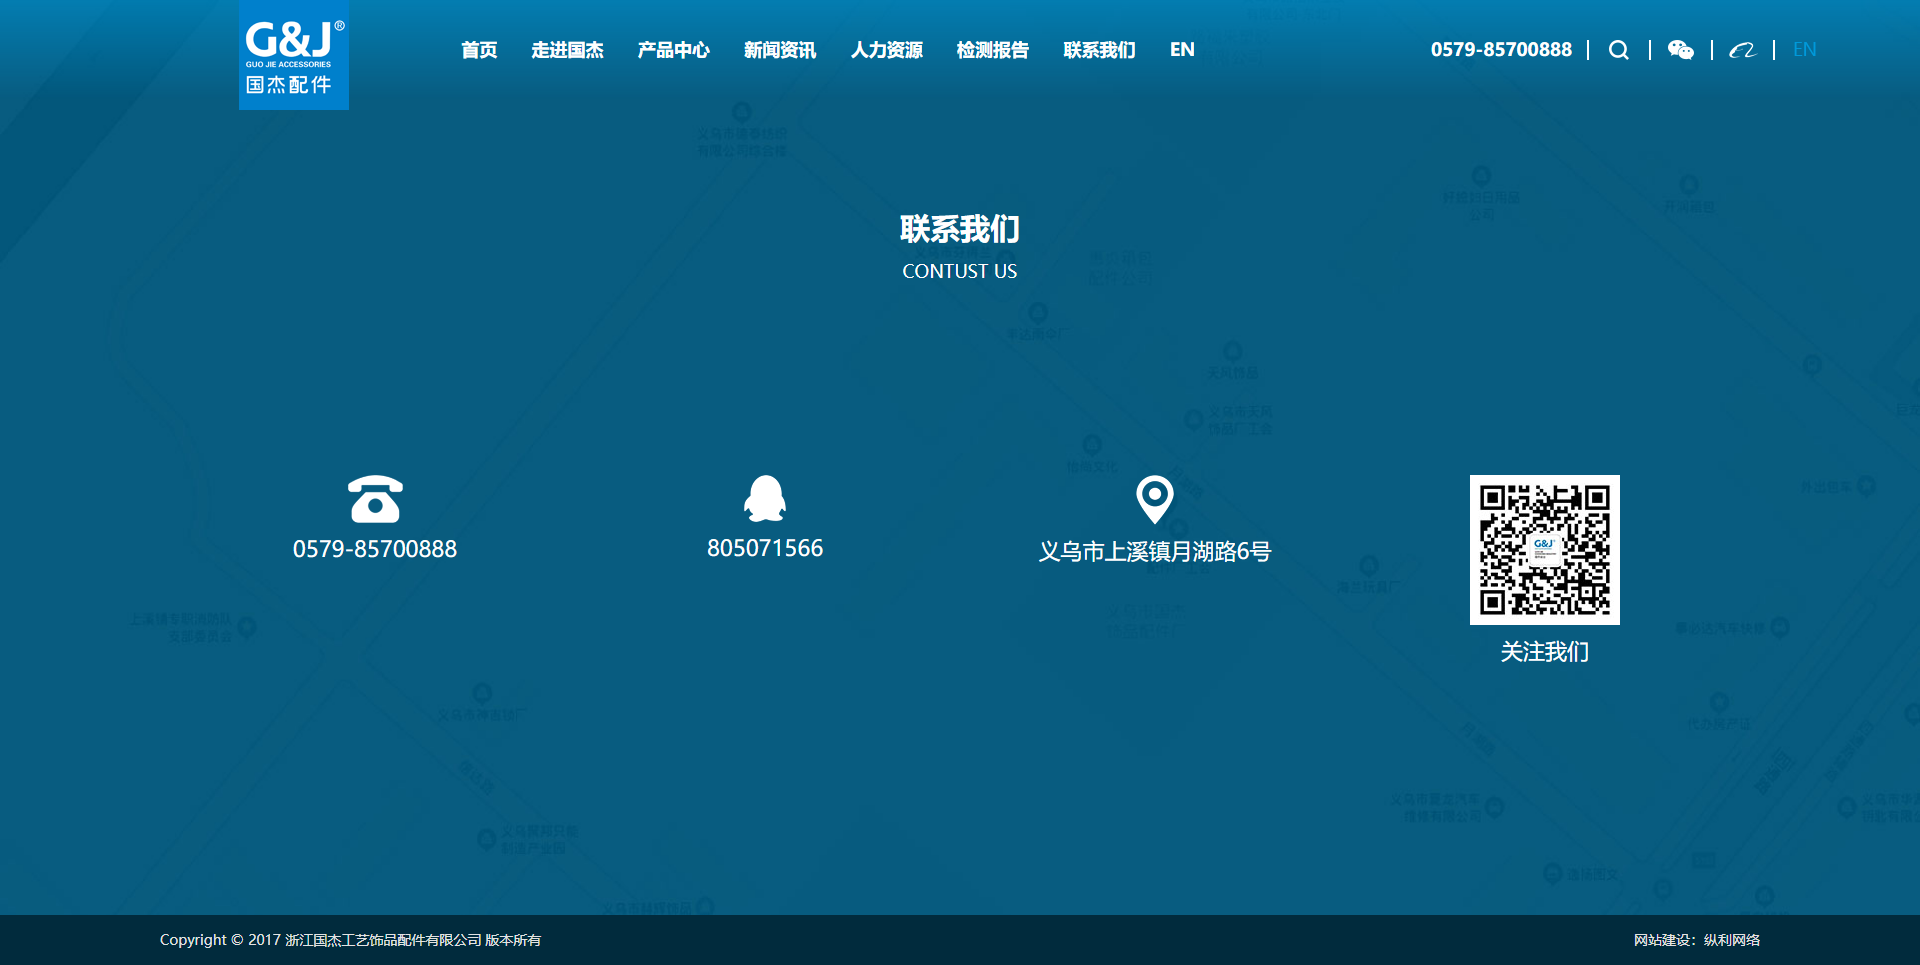This screenshot has height=965, width=1920.
Task: Open the 走进国杰 menu item
Action: pyautogui.click(x=567, y=50)
